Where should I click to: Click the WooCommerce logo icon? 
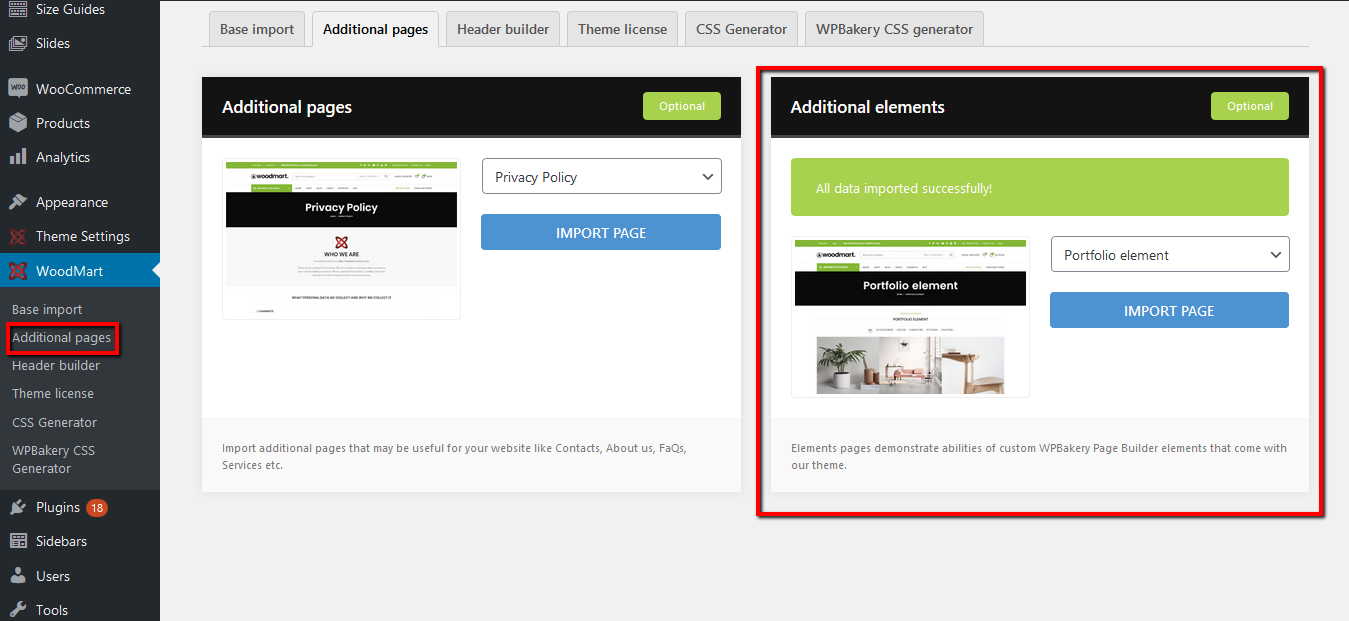(x=18, y=88)
